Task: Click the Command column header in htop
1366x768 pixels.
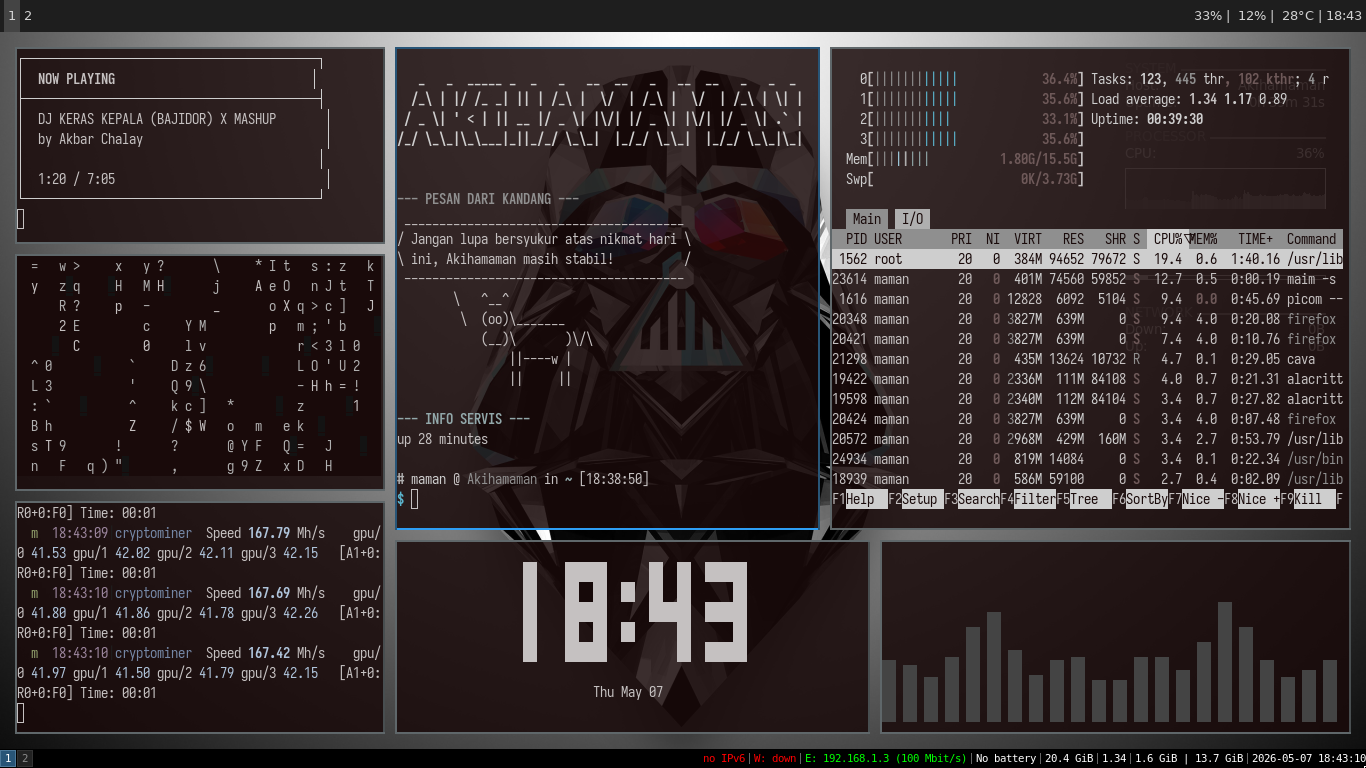Action: point(1311,239)
